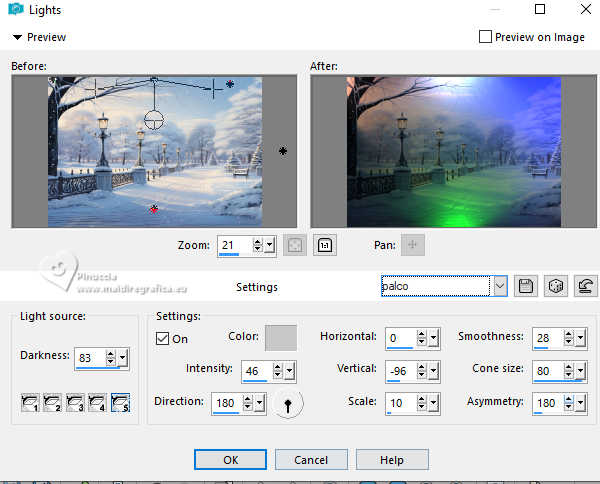Click the Direction stepper arrows
Screen dimensions: 600x484
tap(248, 403)
